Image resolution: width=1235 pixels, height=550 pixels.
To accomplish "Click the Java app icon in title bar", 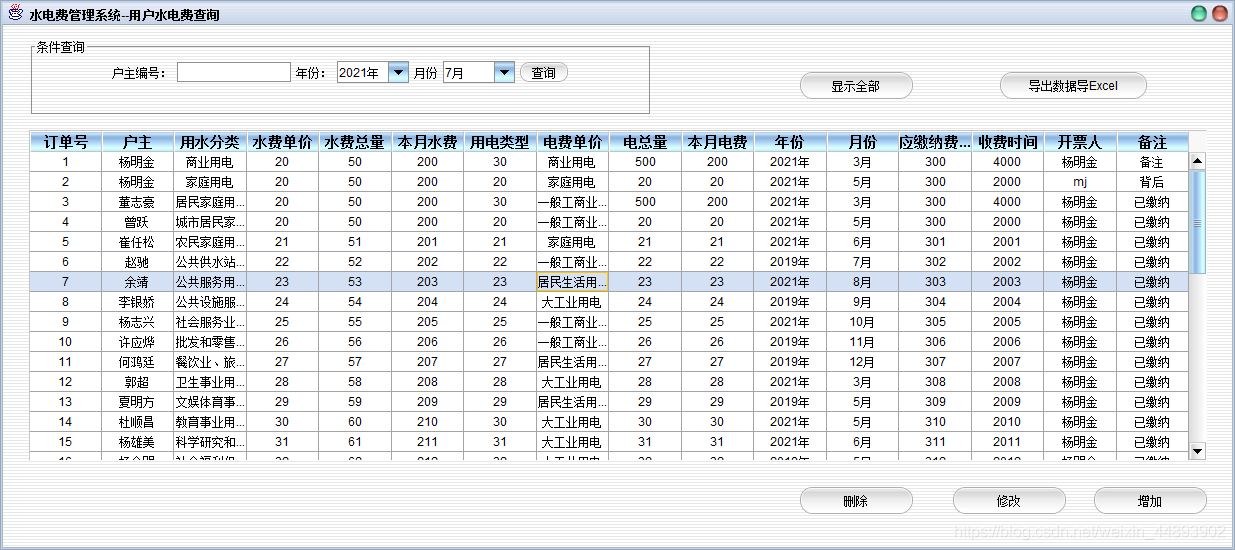I will tap(14, 14).
